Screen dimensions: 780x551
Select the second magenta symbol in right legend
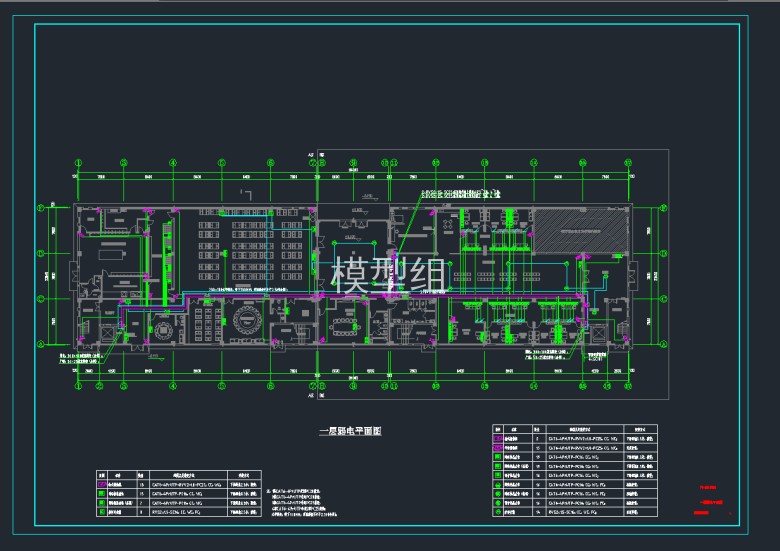pos(498,447)
